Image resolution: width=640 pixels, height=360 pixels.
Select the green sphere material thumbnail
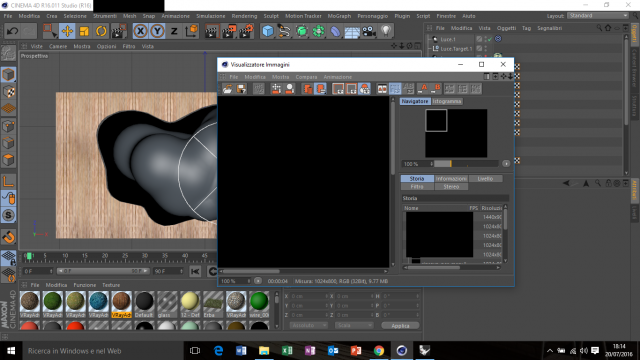[259, 301]
